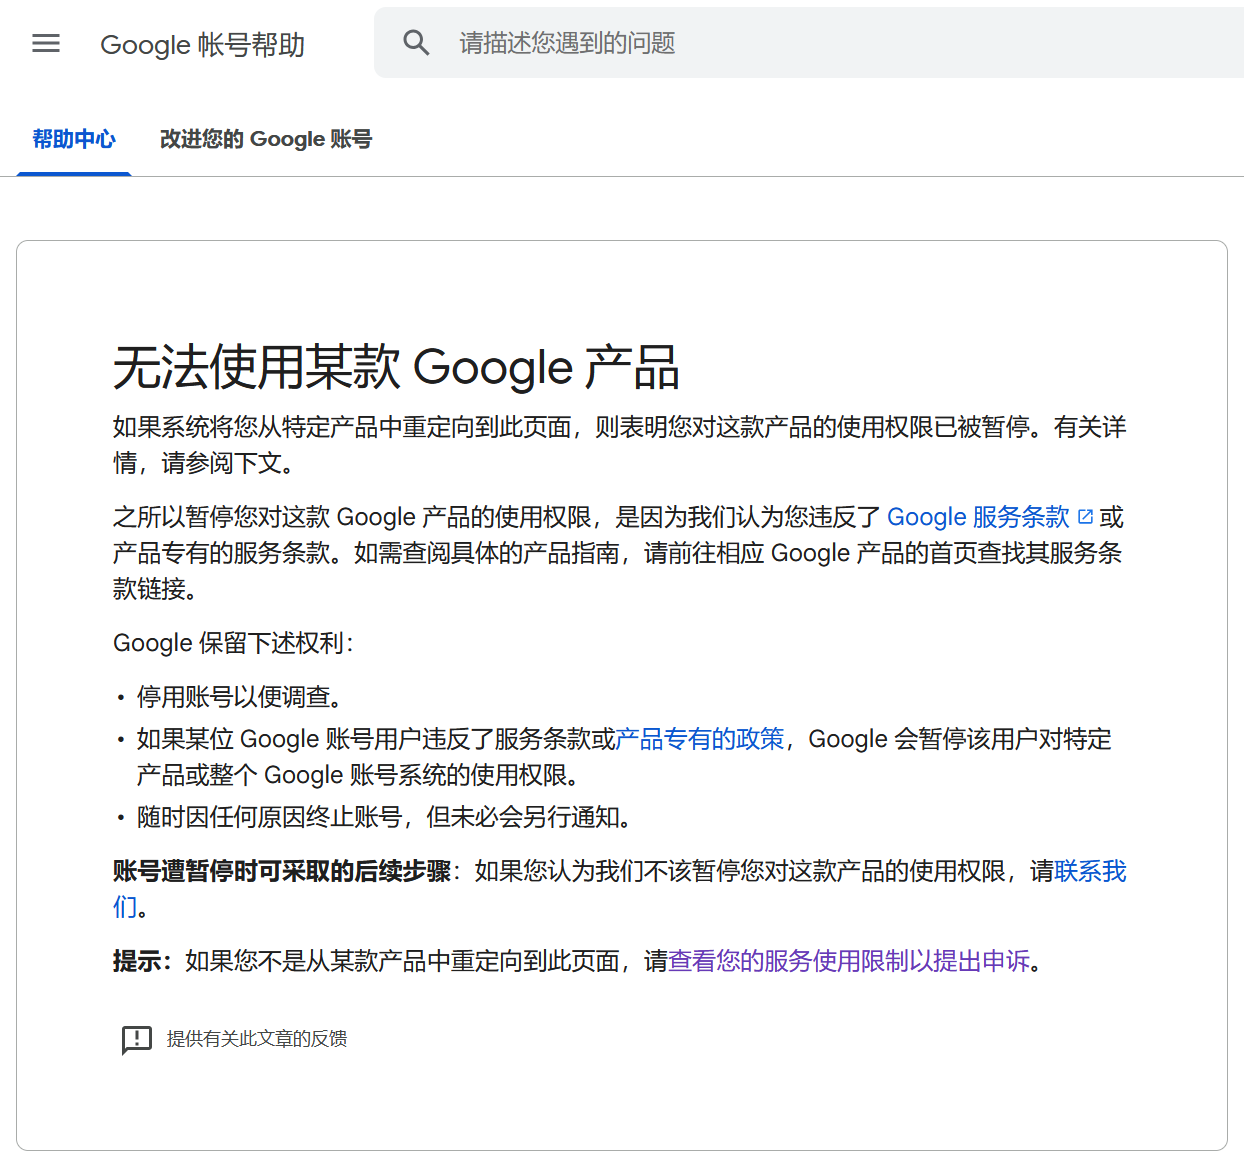Click external-link icon beside Google 服务条款
This screenshot has height=1163, width=1244.
tap(1085, 517)
